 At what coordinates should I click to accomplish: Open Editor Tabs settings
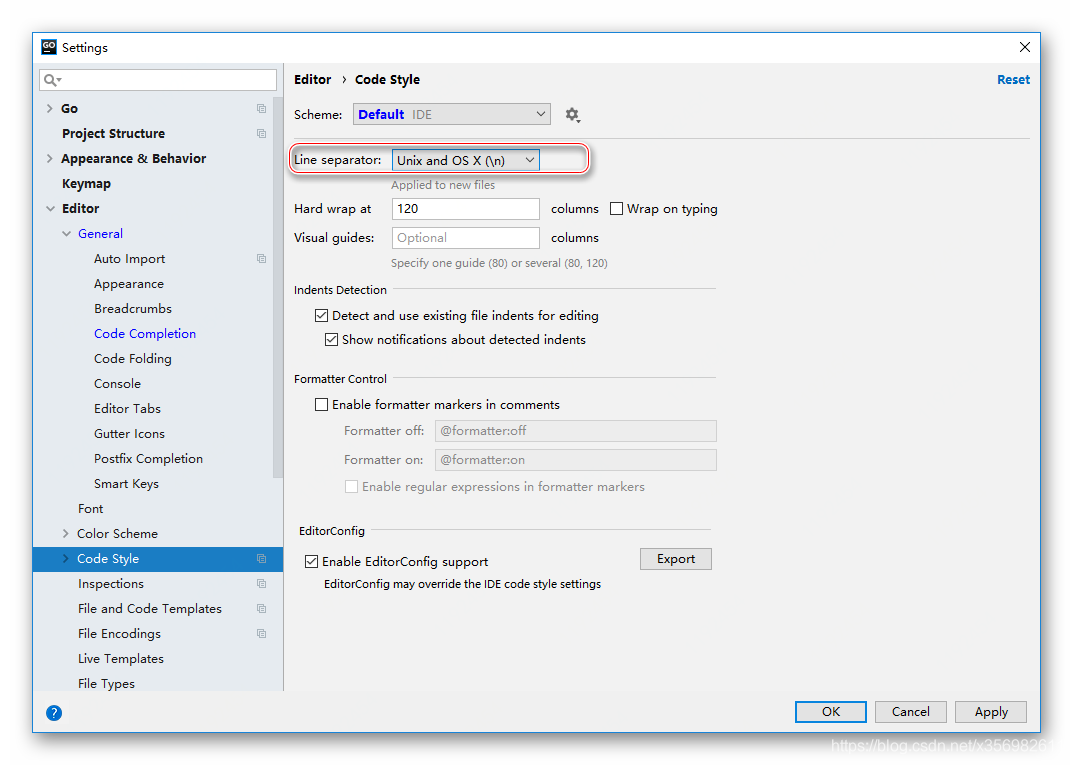coord(127,409)
